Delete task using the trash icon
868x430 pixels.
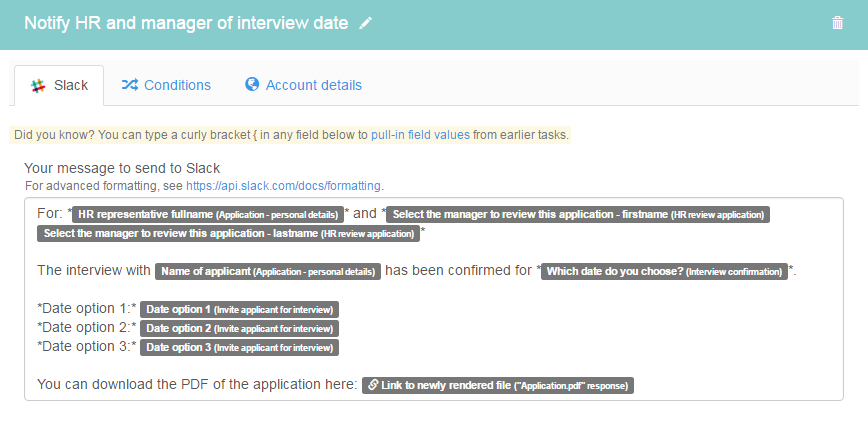[837, 23]
